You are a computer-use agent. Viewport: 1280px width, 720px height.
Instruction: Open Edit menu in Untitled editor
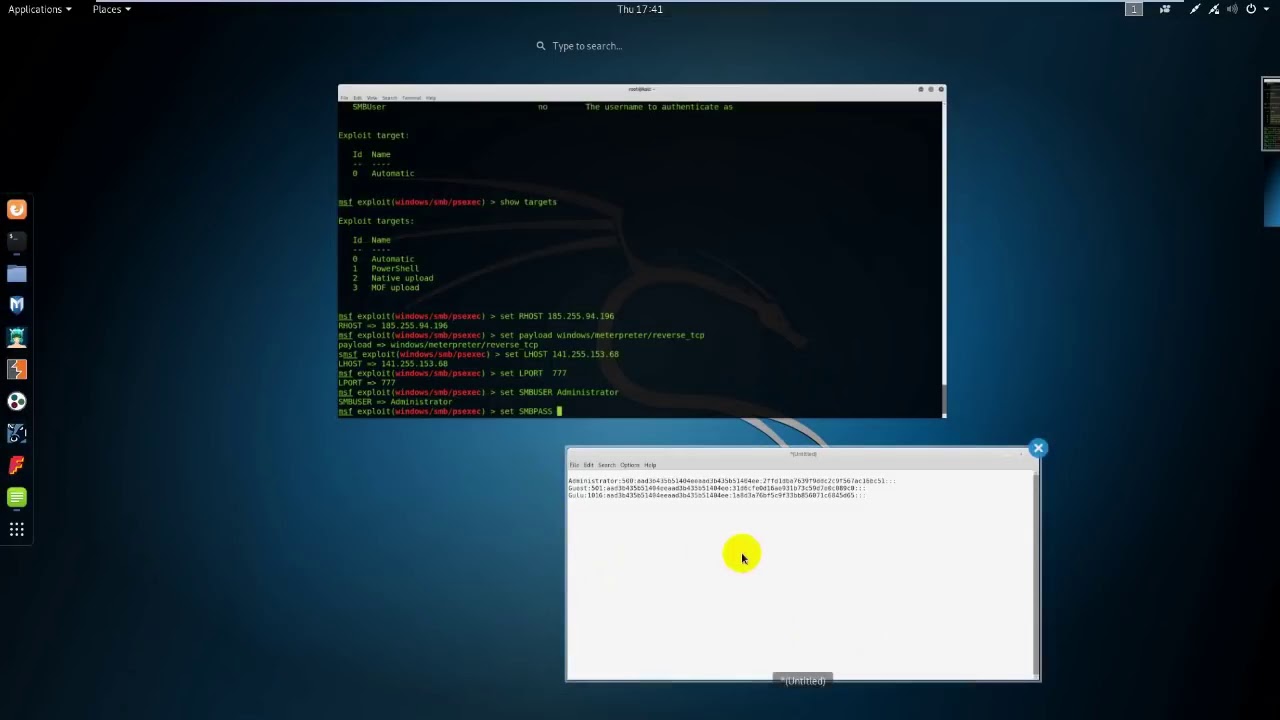[x=588, y=465]
